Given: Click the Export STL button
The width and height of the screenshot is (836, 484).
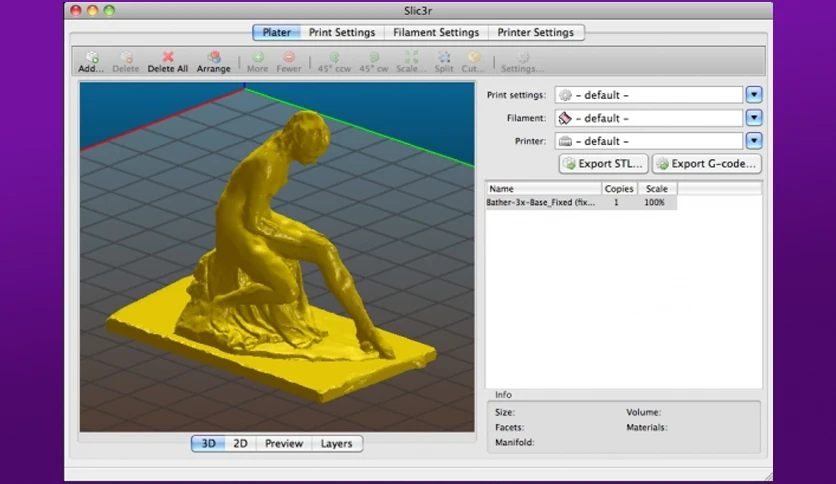Looking at the screenshot, I should click(604, 164).
